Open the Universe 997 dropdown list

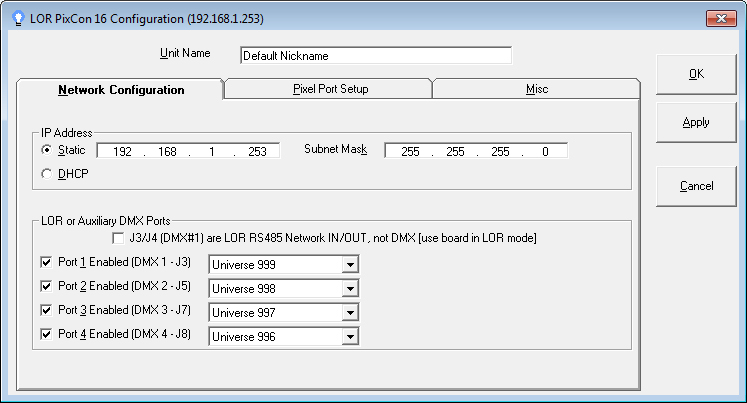[x=349, y=312]
